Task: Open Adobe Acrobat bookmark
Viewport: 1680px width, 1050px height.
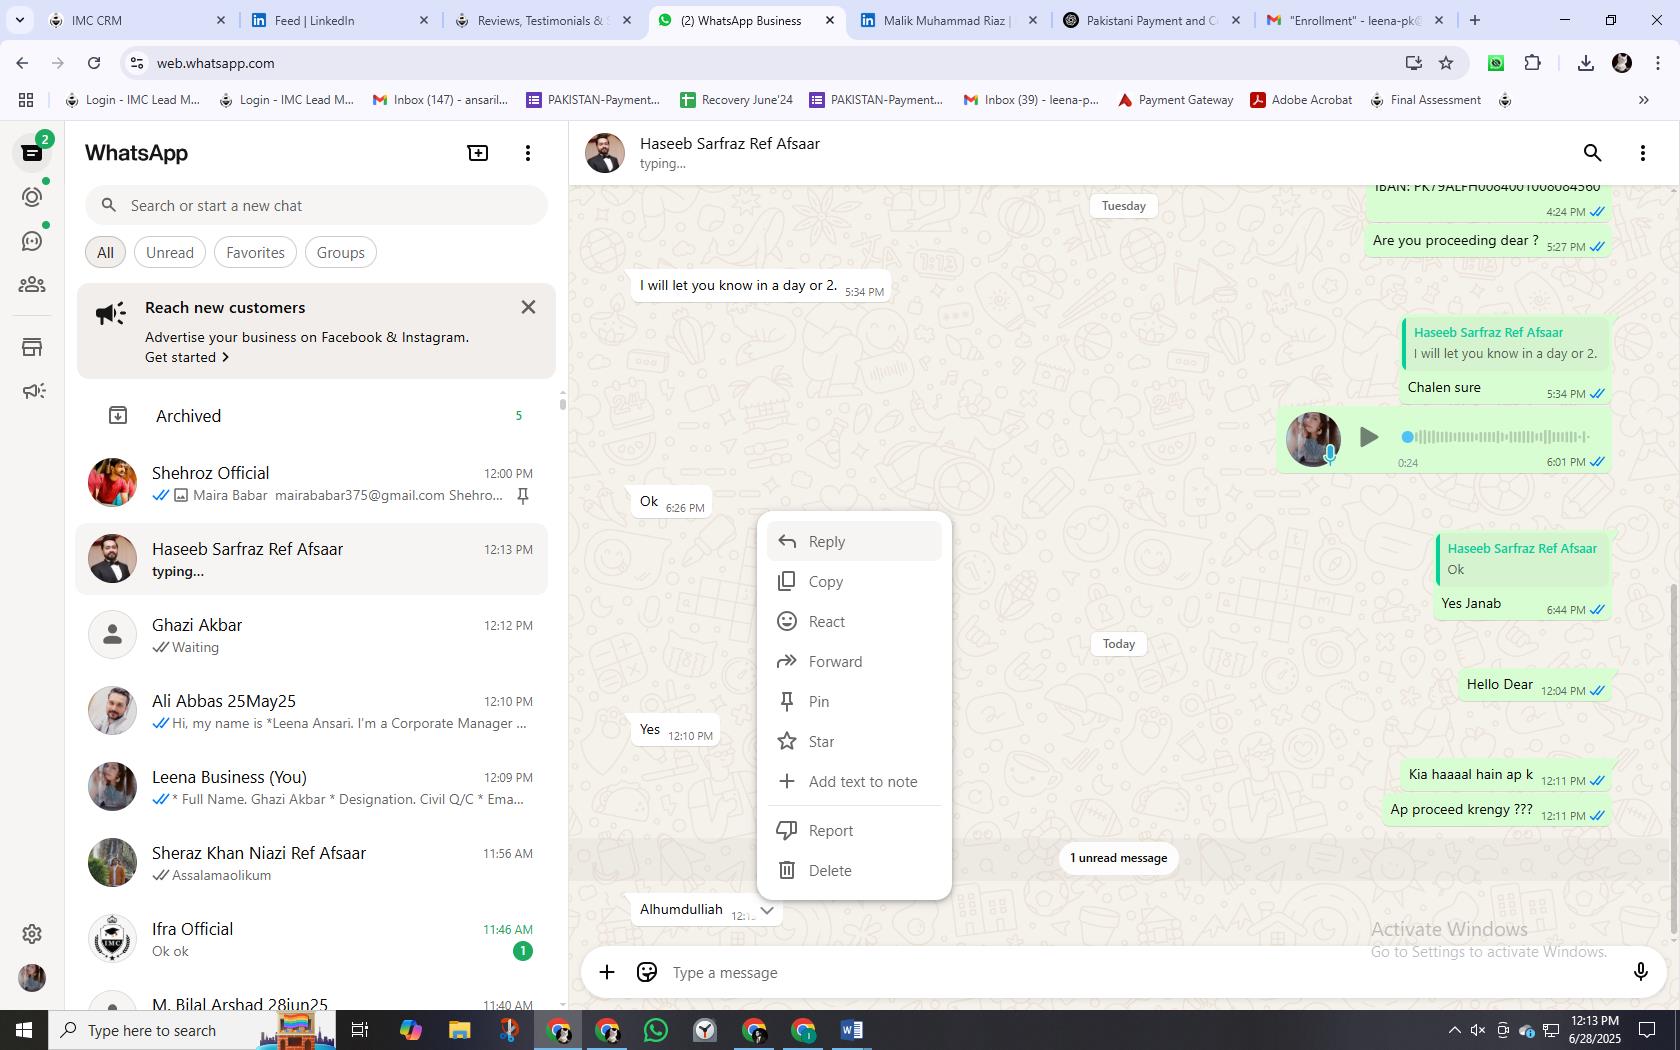Action: (x=1301, y=100)
